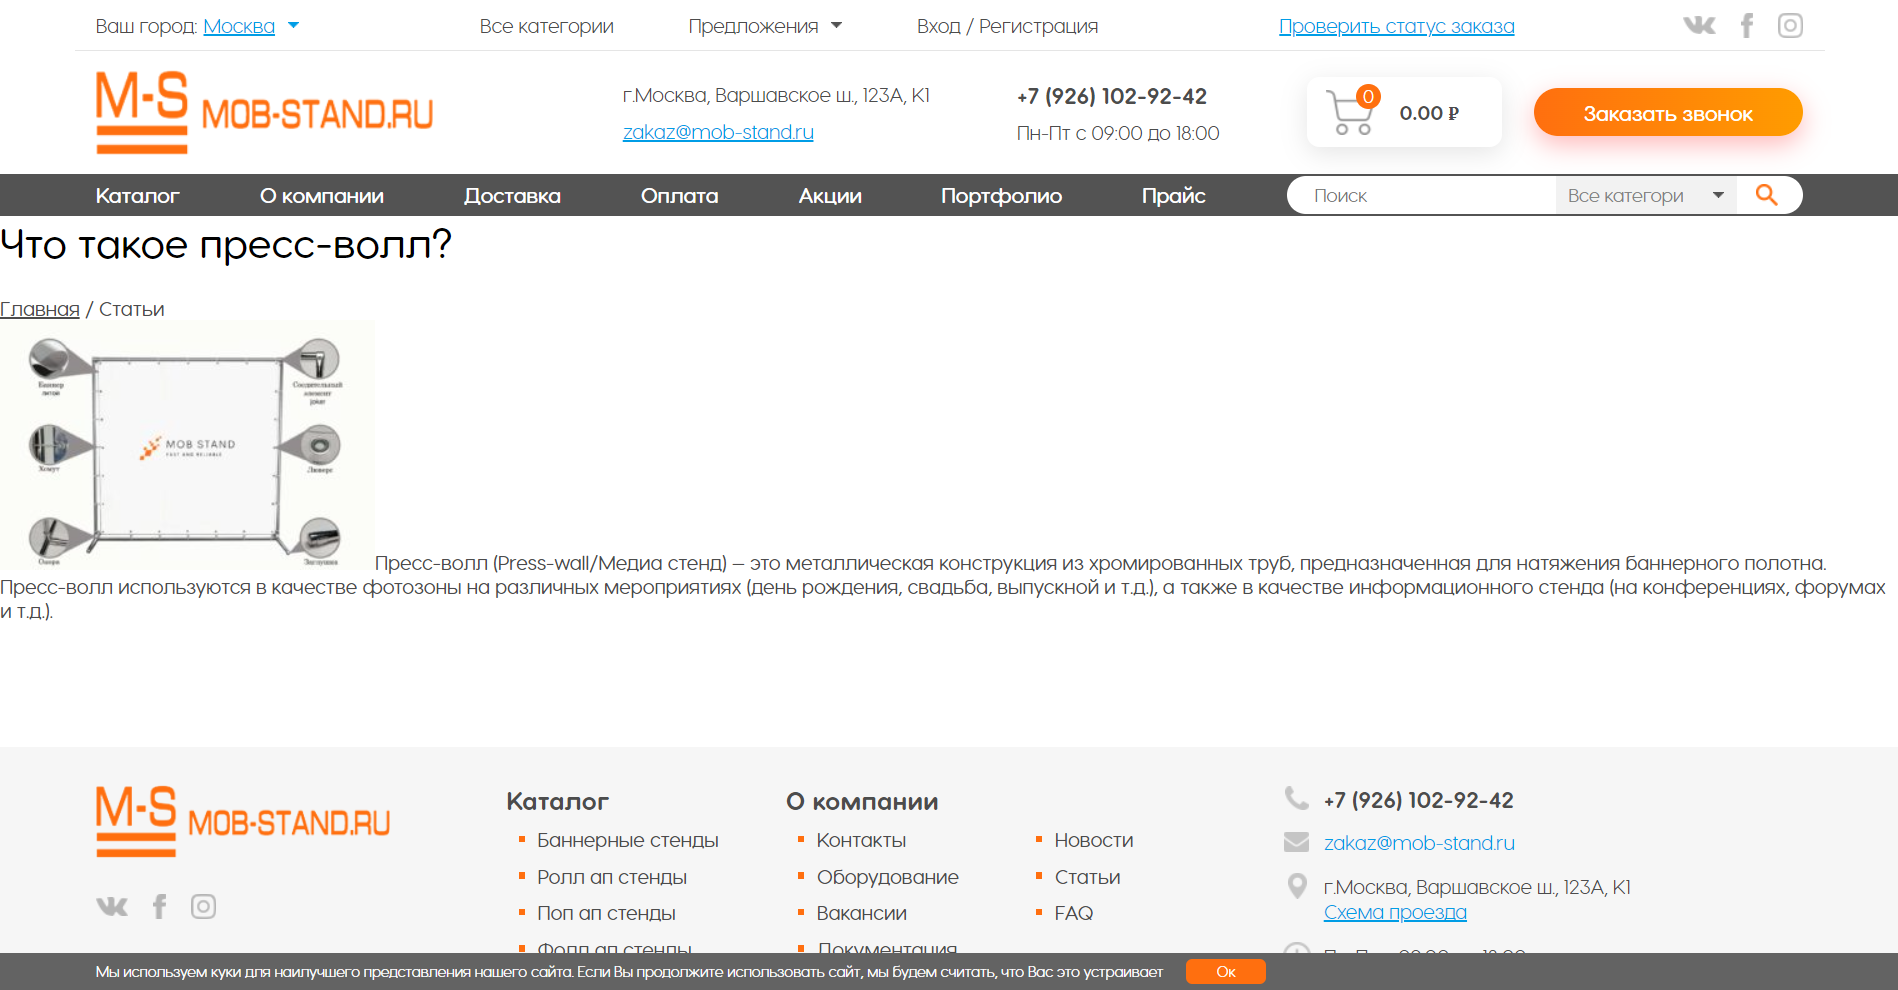Open Instagram icon in header
This screenshot has width=1898, height=990.
pyautogui.click(x=1790, y=25)
